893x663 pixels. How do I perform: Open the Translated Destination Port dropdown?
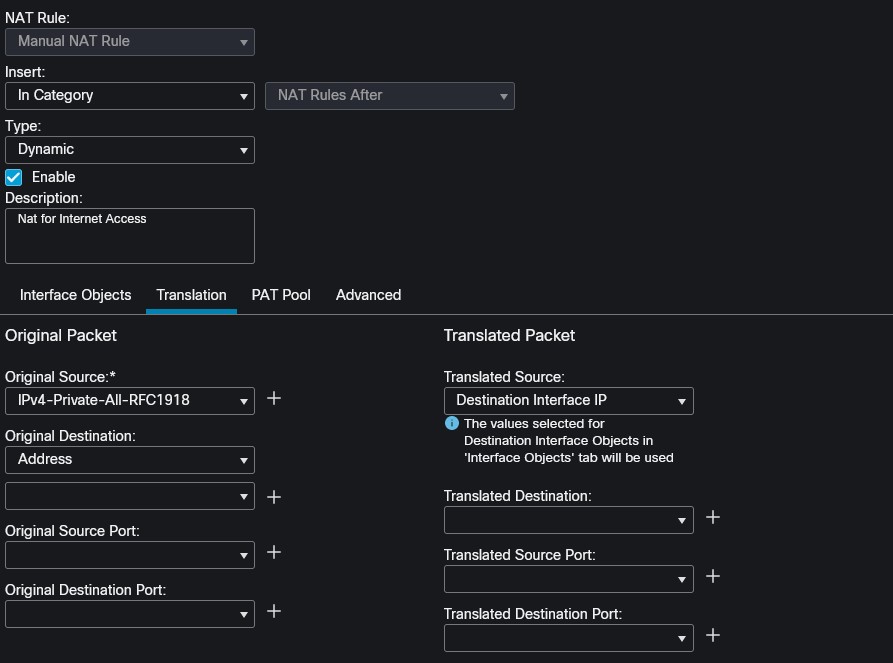tap(568, 638)
